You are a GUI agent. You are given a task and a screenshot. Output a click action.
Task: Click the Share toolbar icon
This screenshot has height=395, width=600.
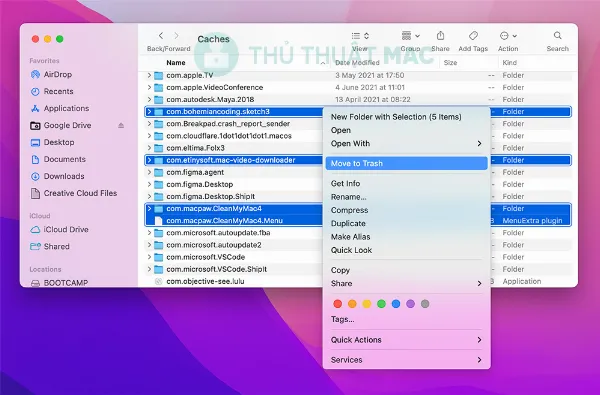[440, 36]
